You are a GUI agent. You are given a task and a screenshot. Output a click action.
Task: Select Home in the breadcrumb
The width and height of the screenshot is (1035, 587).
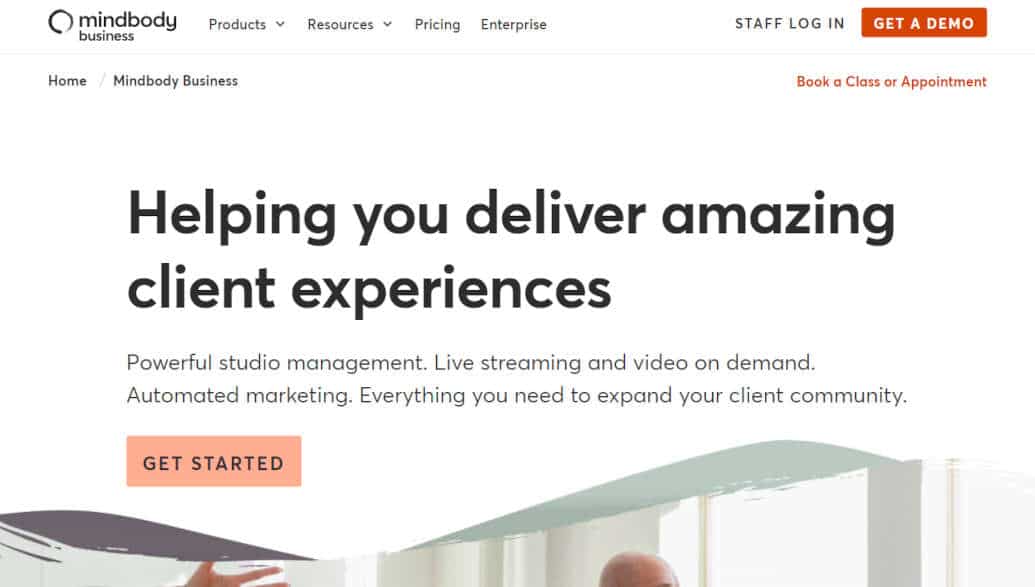click(x=67, y=81)
